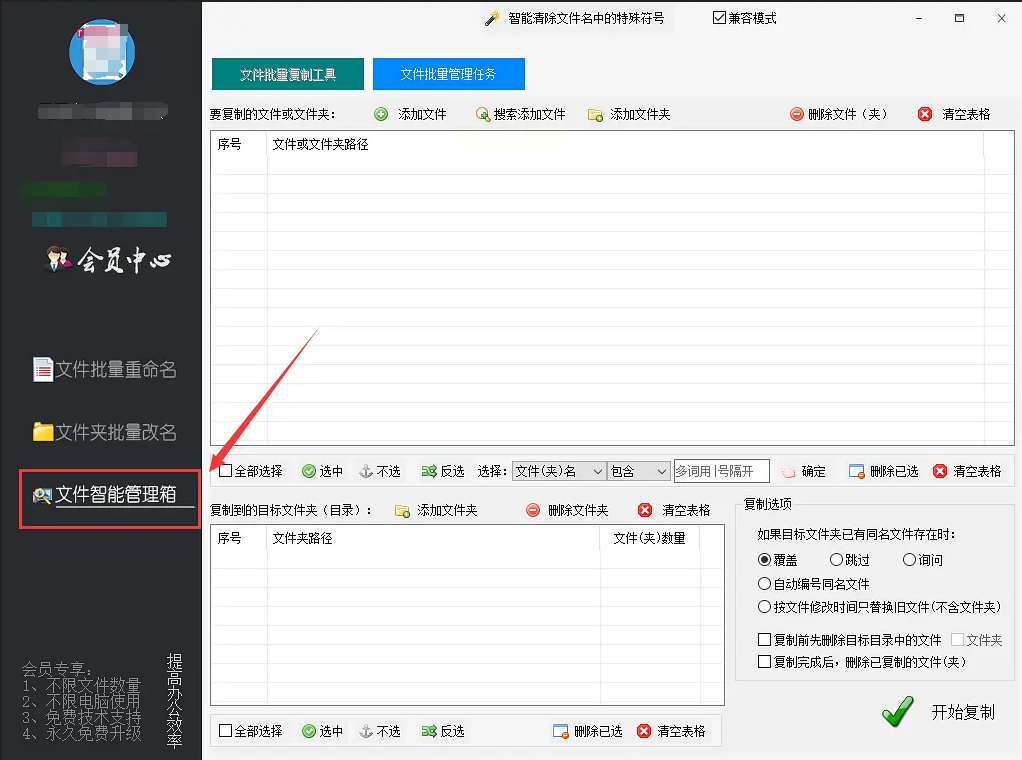1022x760 pixels.
Task: Select the 覆盖 overwrite radio button
Action: [765, 560]
